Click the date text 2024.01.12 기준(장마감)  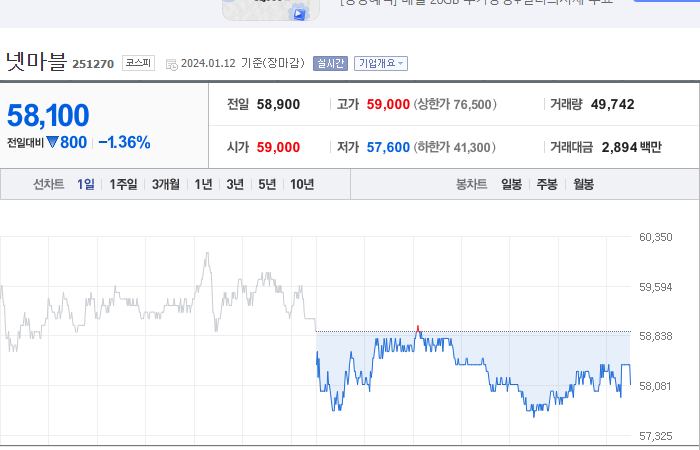pos(243,63)
